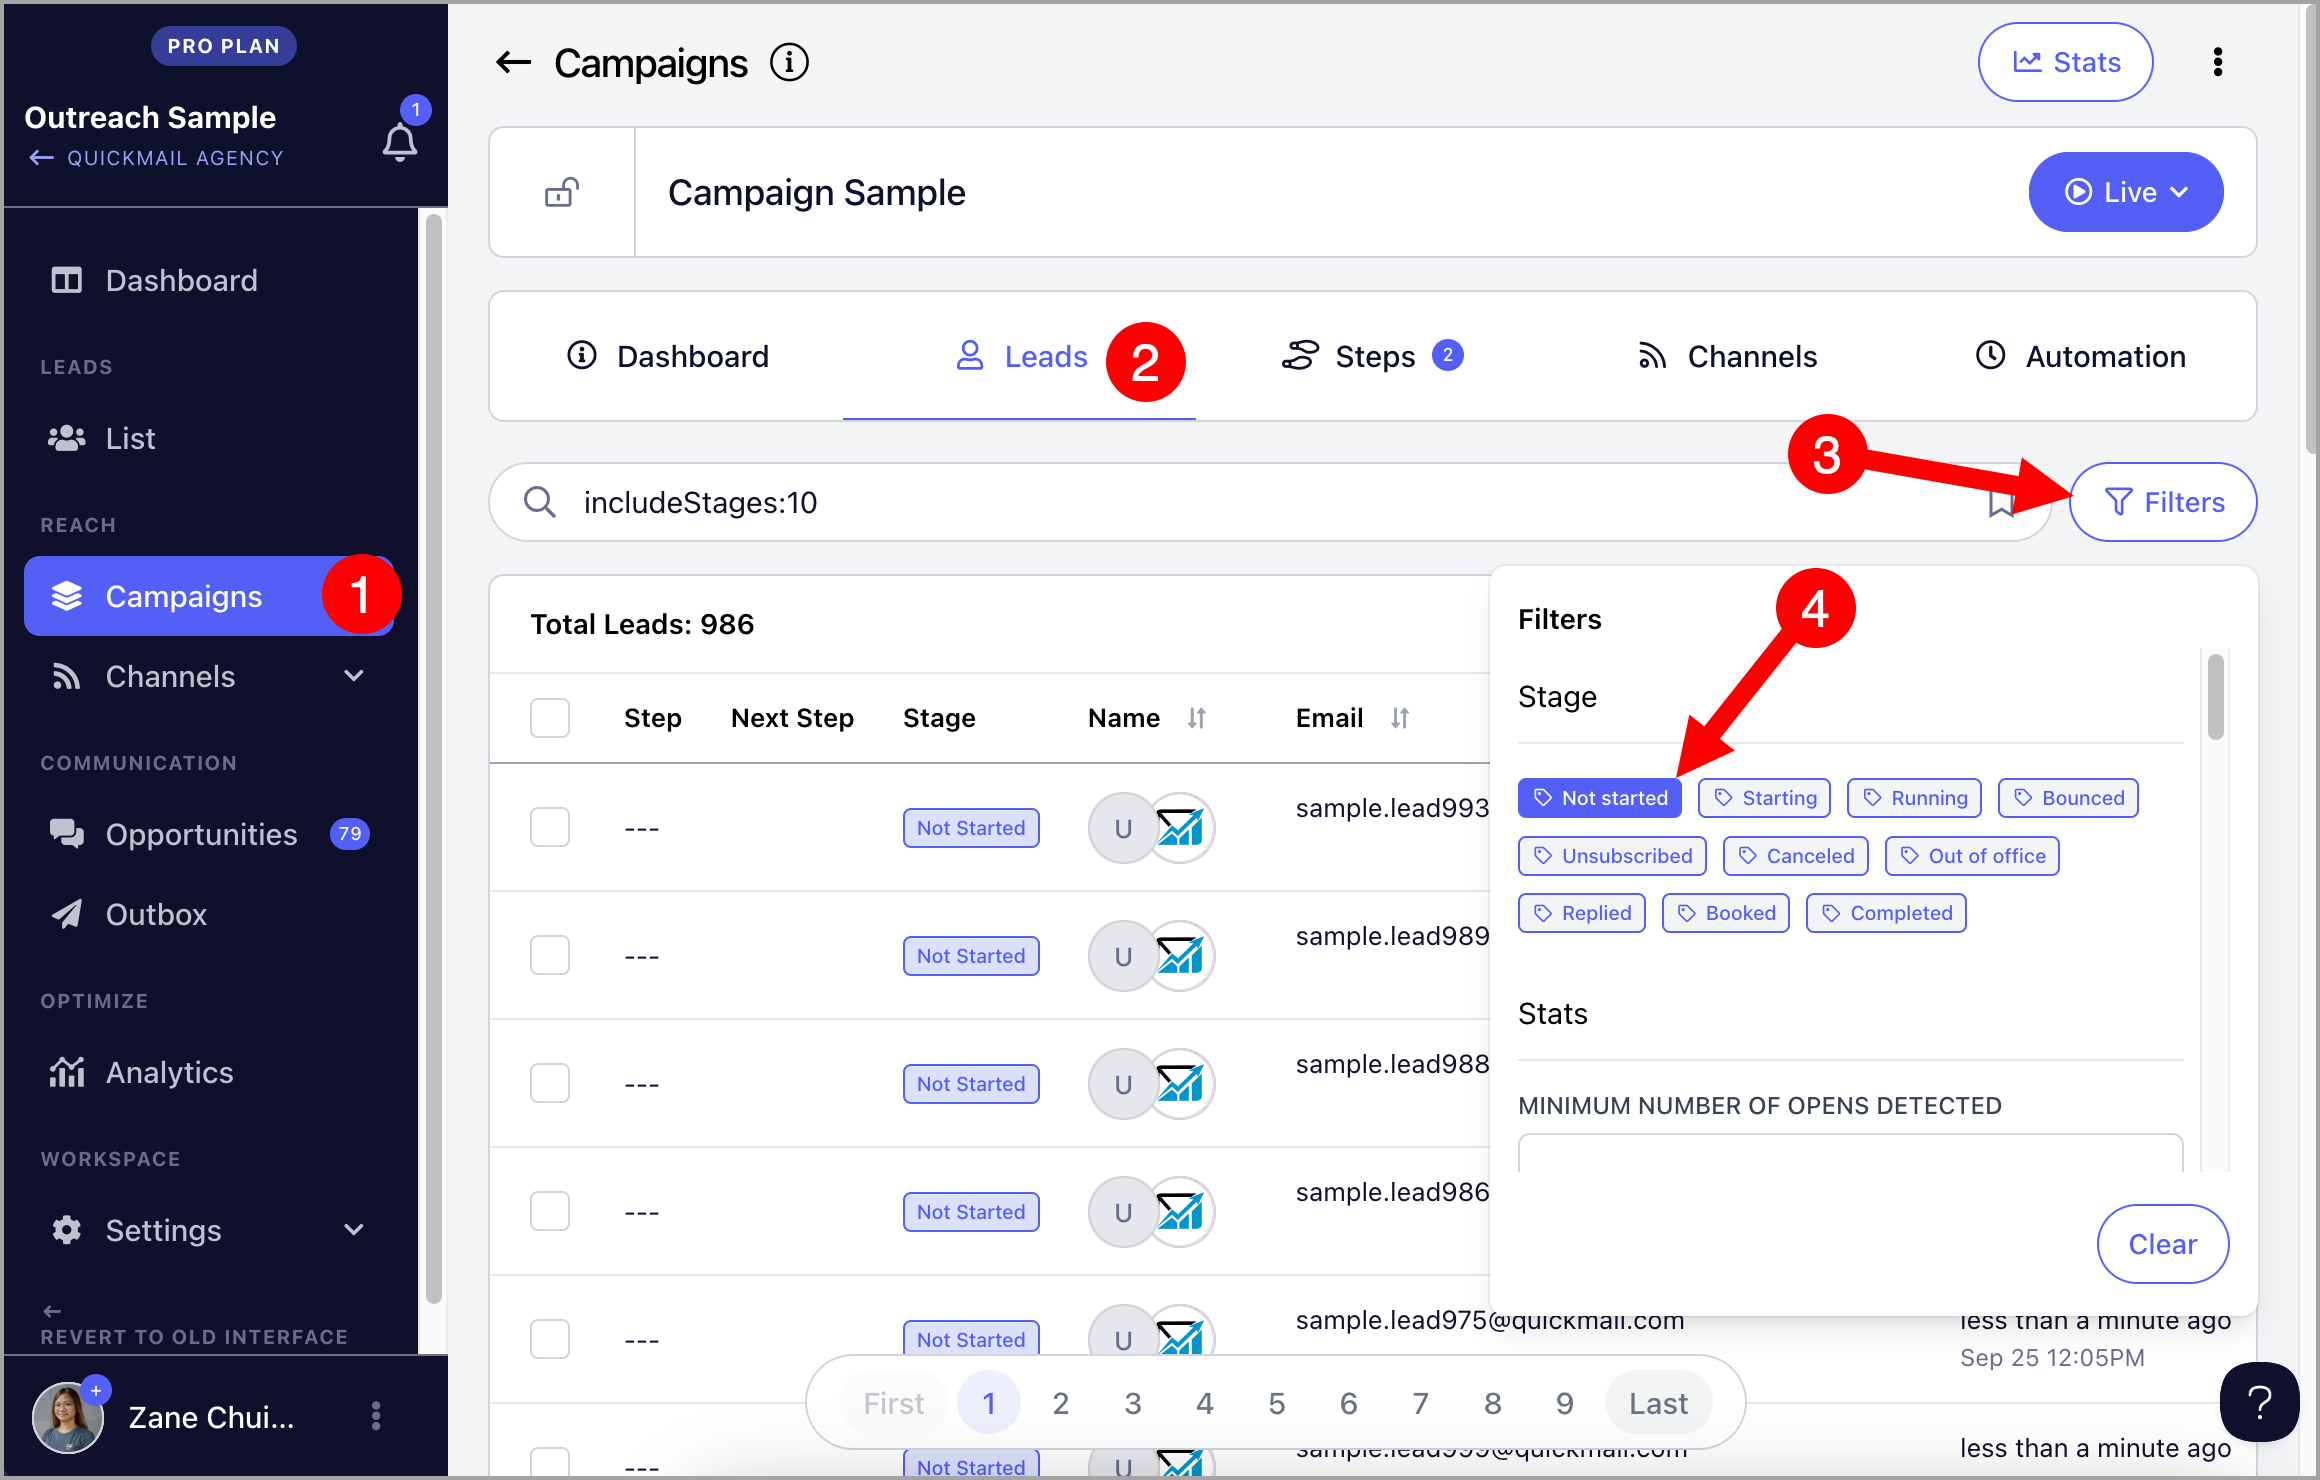The height and width of the screenshot is (1480, 2320).
Task: Click the mail channel icon for sample.lead986
Action: 1180,1212
